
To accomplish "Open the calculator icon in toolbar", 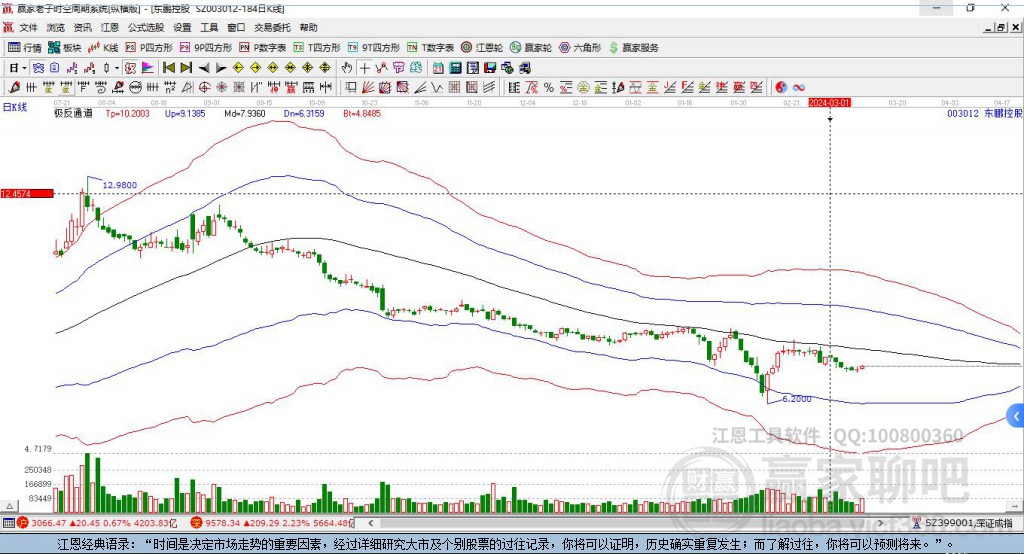I will point(455,68).
